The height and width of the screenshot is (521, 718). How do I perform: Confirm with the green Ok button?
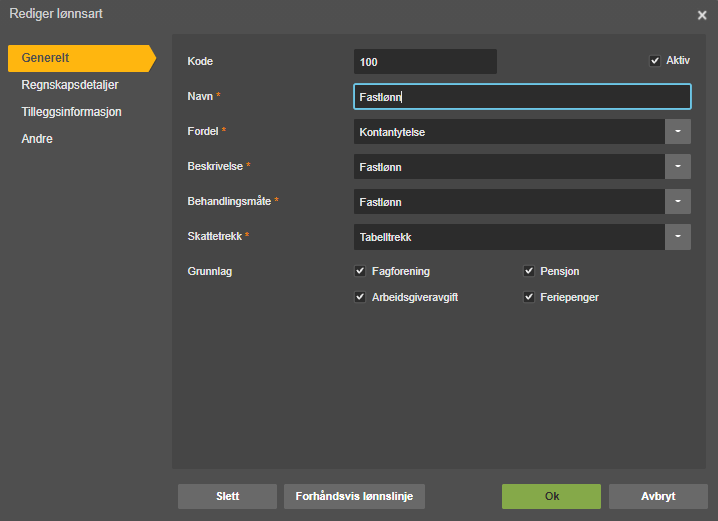click(551, 496)
